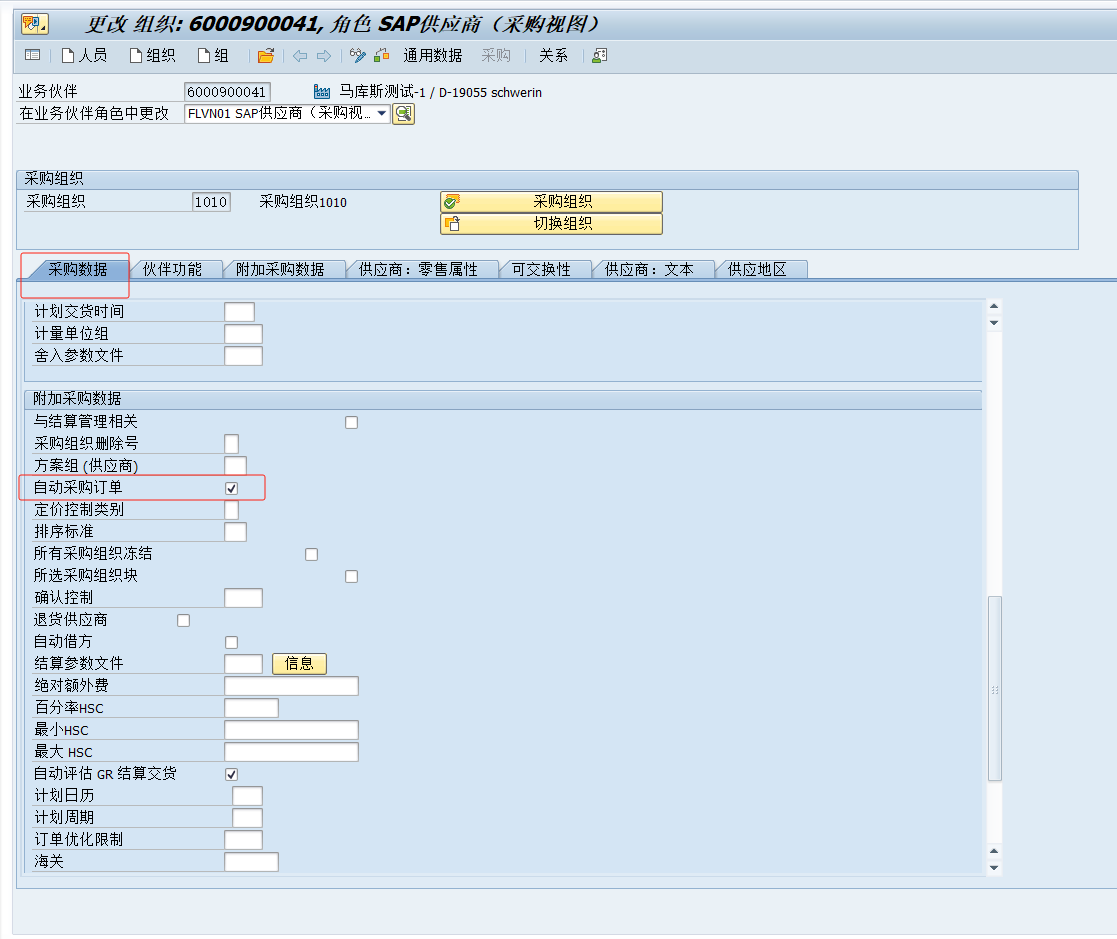
Task: Click the rightmost toolbar settings icon
Action: tap(600, 55)
